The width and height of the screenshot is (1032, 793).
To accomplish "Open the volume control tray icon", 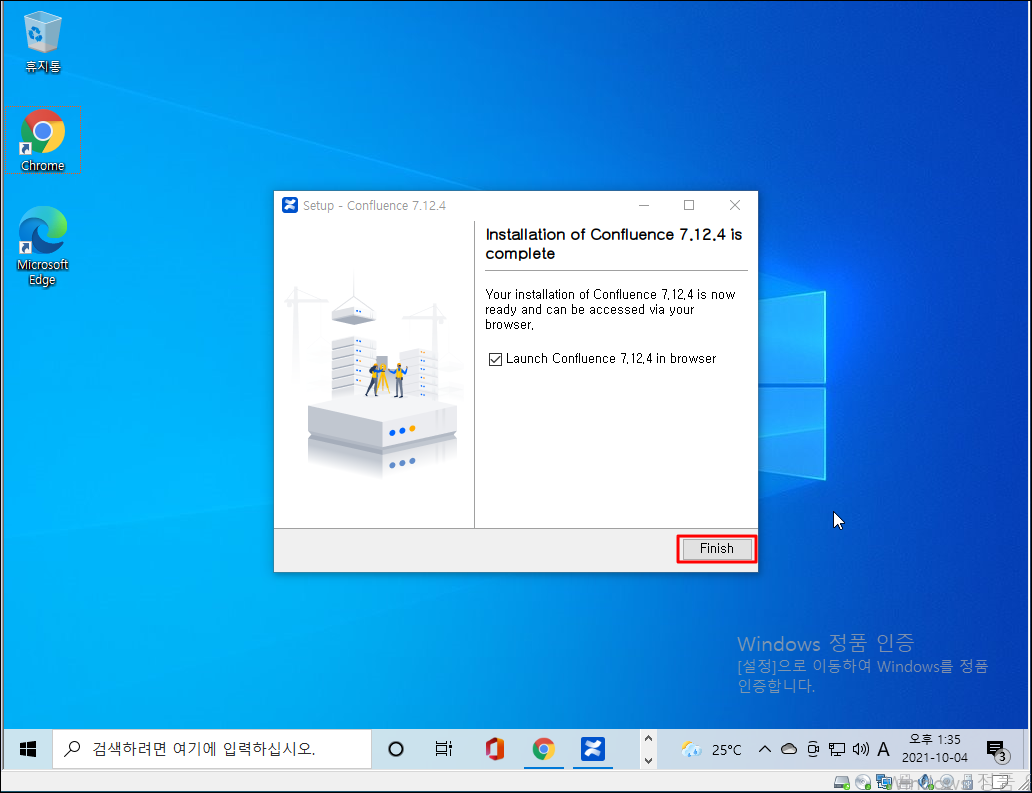I will point(860,749).
